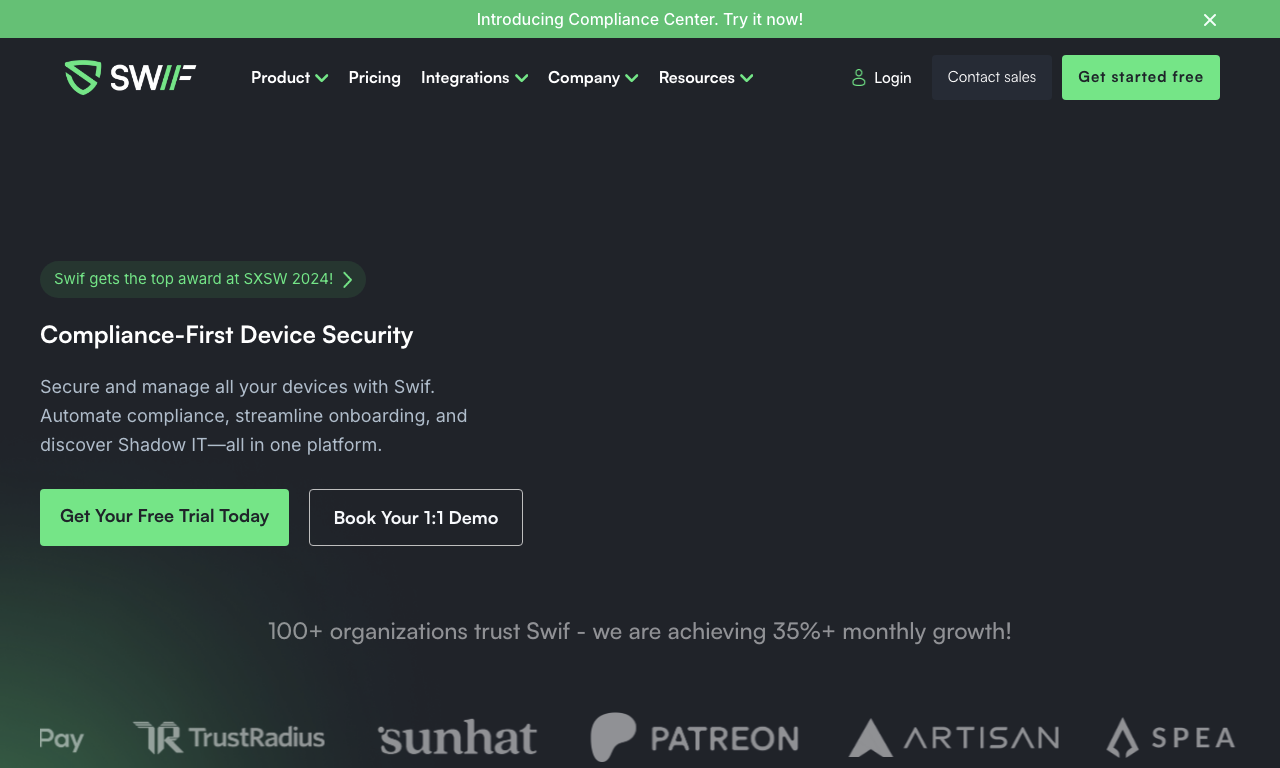Expand the Product dropdown menu

coord(289,77)
